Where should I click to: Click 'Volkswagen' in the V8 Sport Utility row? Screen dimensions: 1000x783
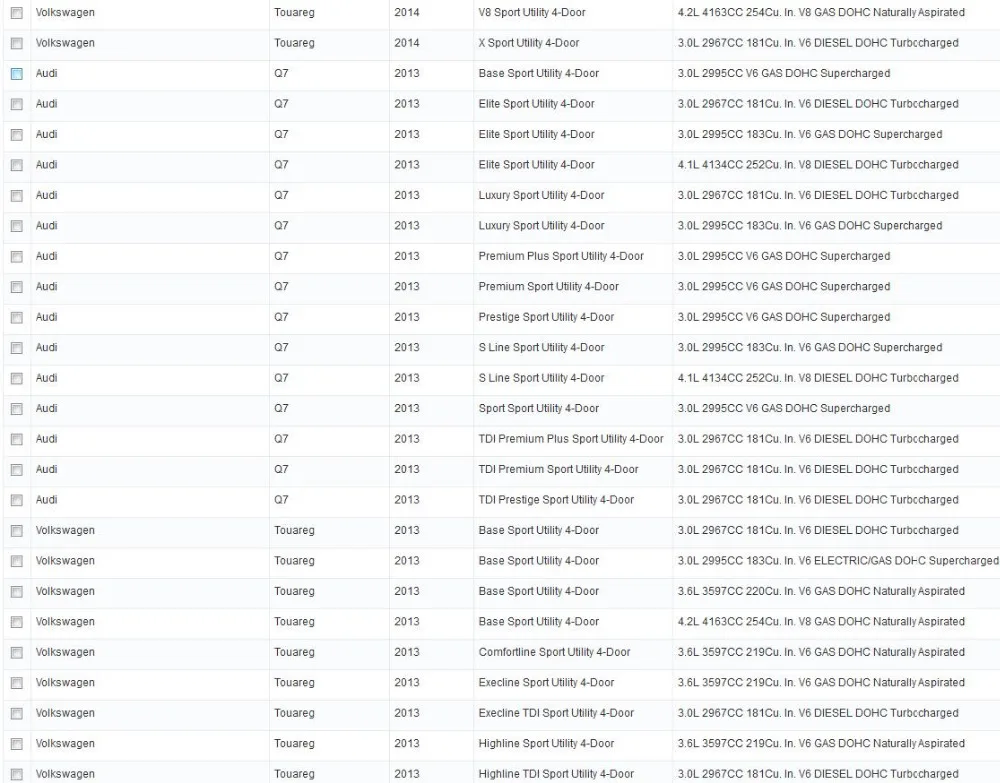(x=65, y=12)
